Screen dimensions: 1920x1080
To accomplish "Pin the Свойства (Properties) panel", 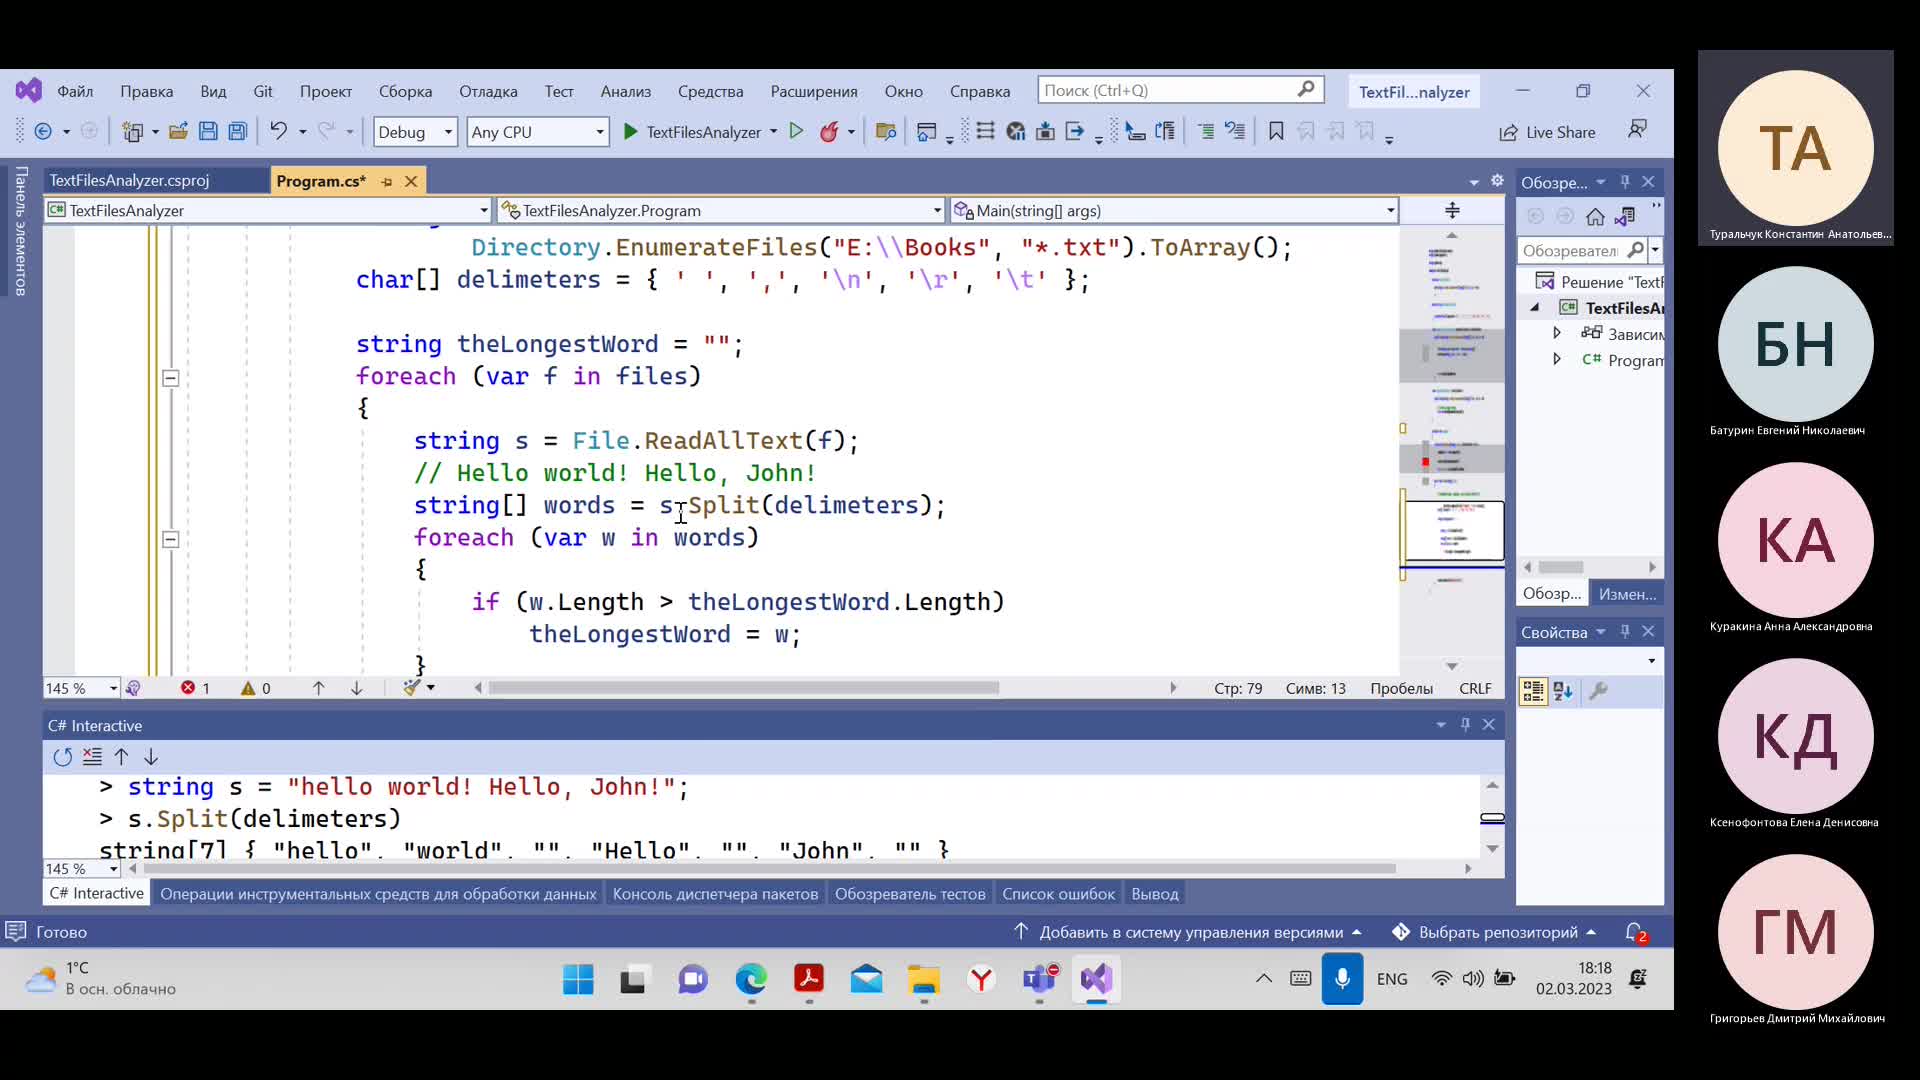I will (x=1625, y=631).
